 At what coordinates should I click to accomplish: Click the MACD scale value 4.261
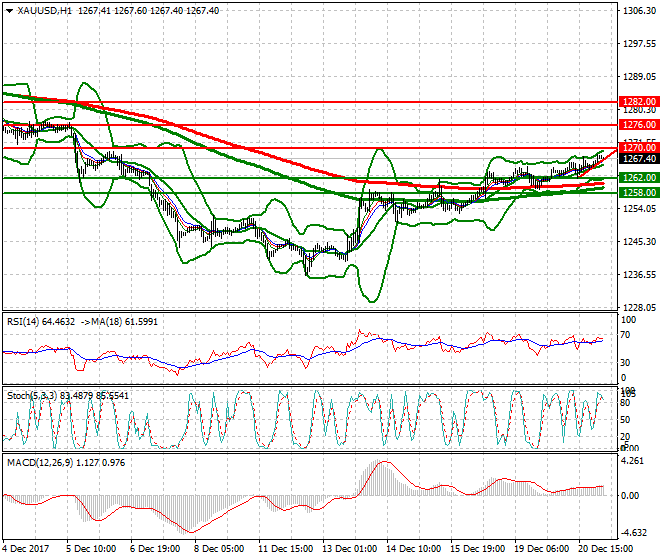(633, 461)
